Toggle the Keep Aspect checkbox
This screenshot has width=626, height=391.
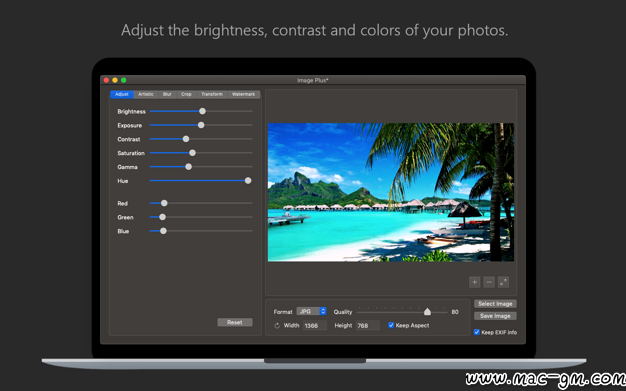pos(391,325)
